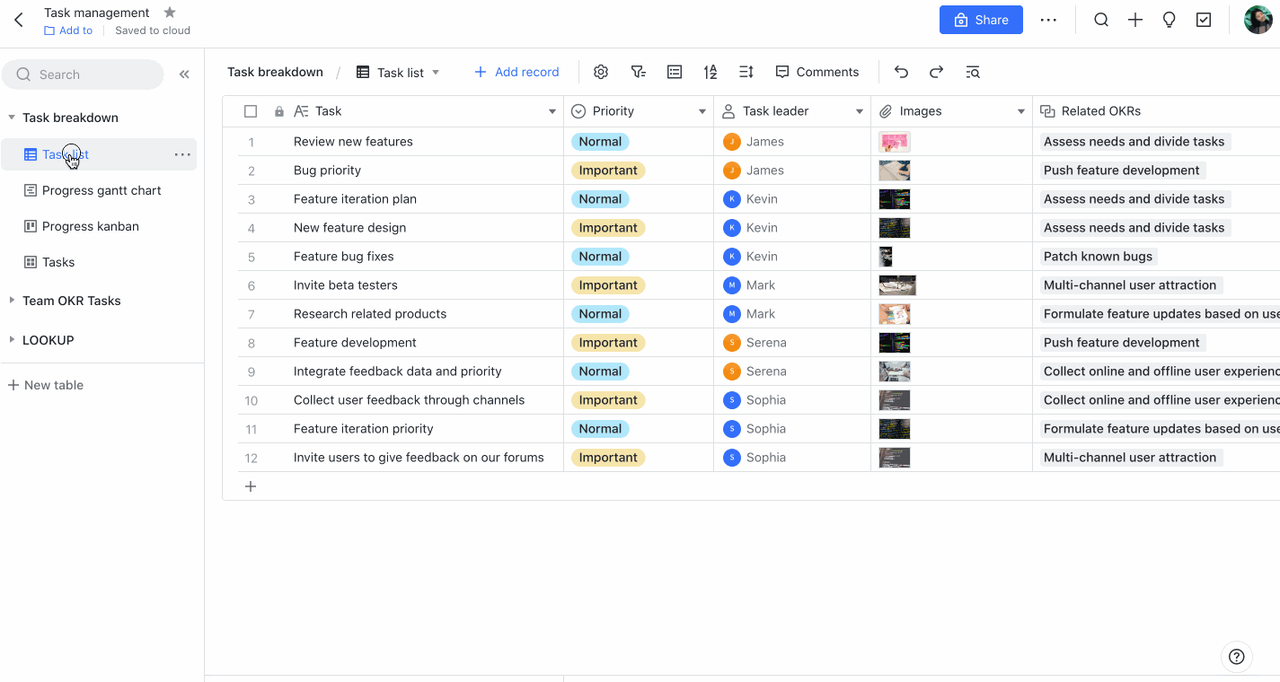Open the Progress gantt chart view
The width and height of the screenshot is (1280, 682).
[x=101, y=190]
